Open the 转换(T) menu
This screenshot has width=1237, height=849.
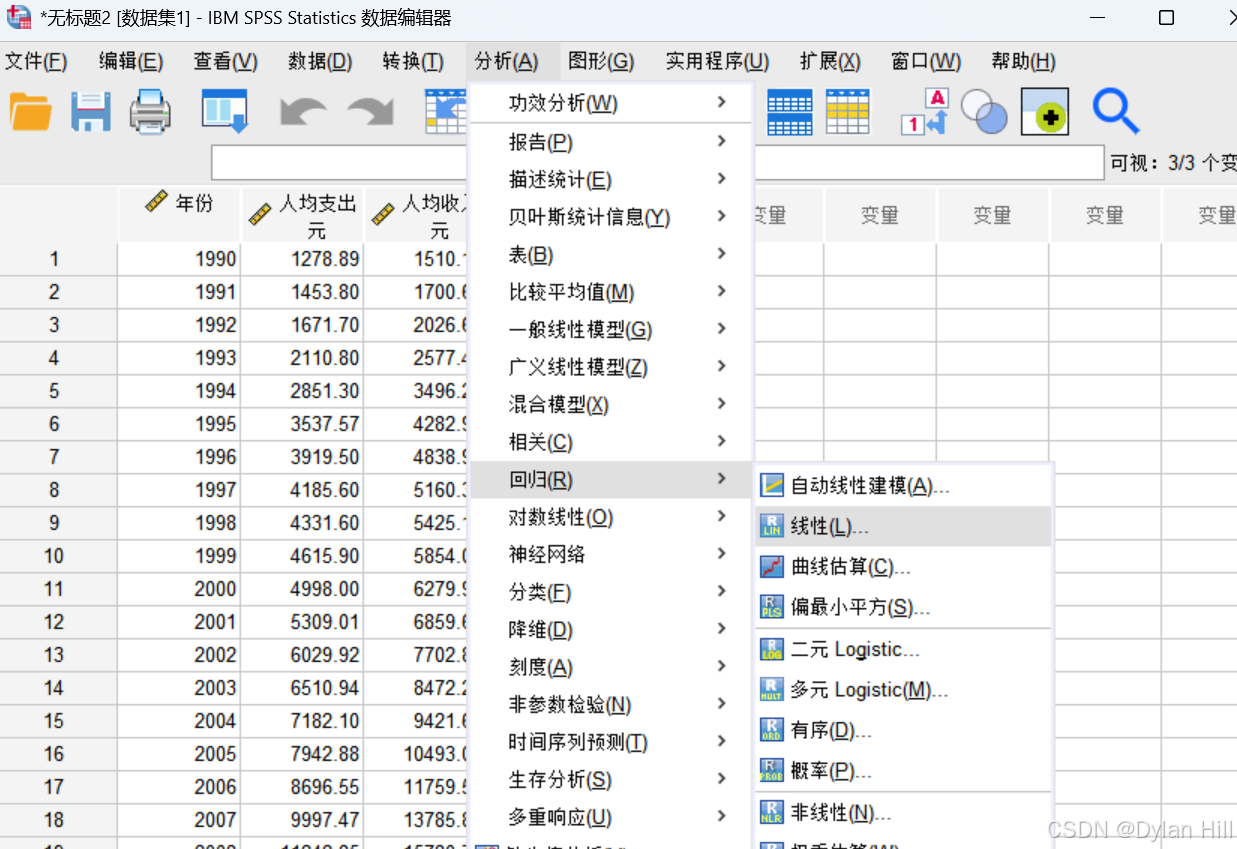(413, 62)
